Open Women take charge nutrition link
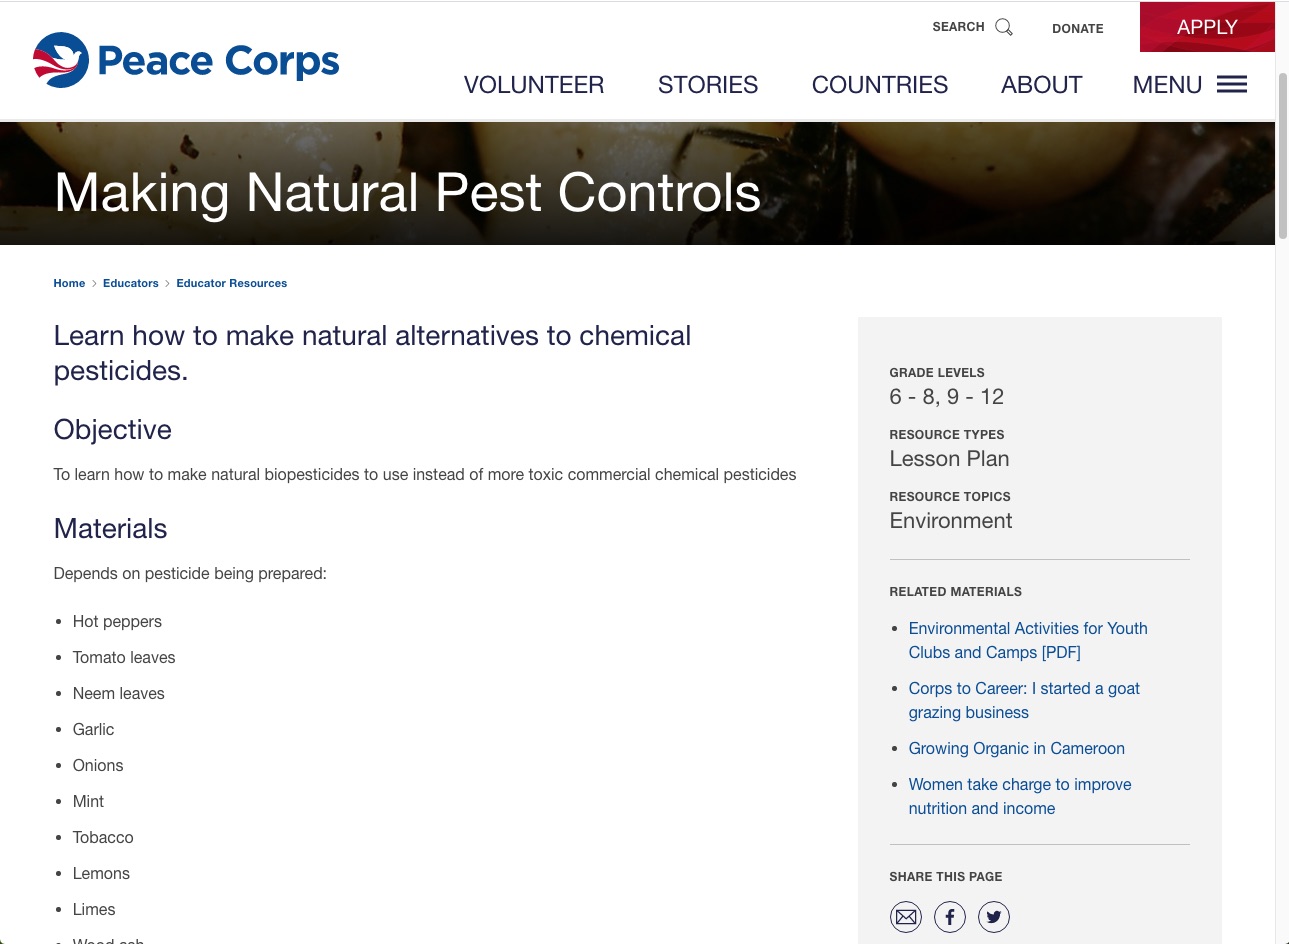Image resolution: width=1289 pixels, height=944 pixels. (1020, 796)
